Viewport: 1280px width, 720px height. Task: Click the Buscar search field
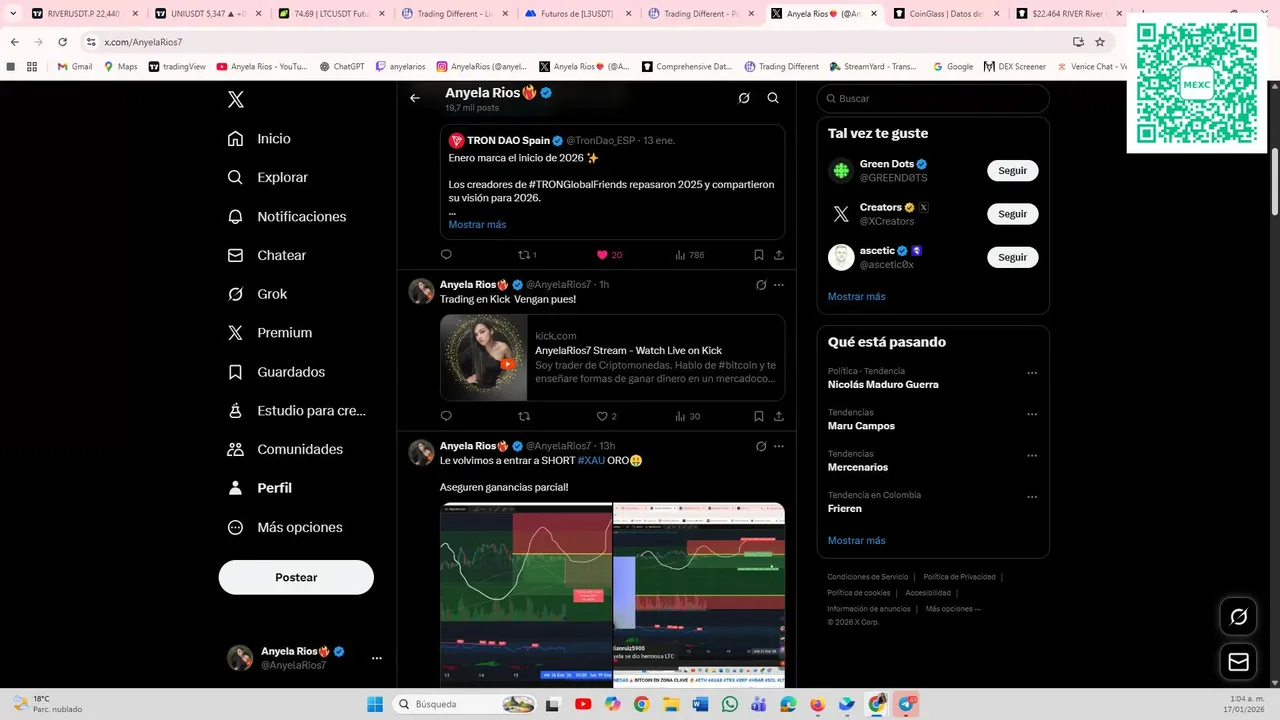(933, 98)
